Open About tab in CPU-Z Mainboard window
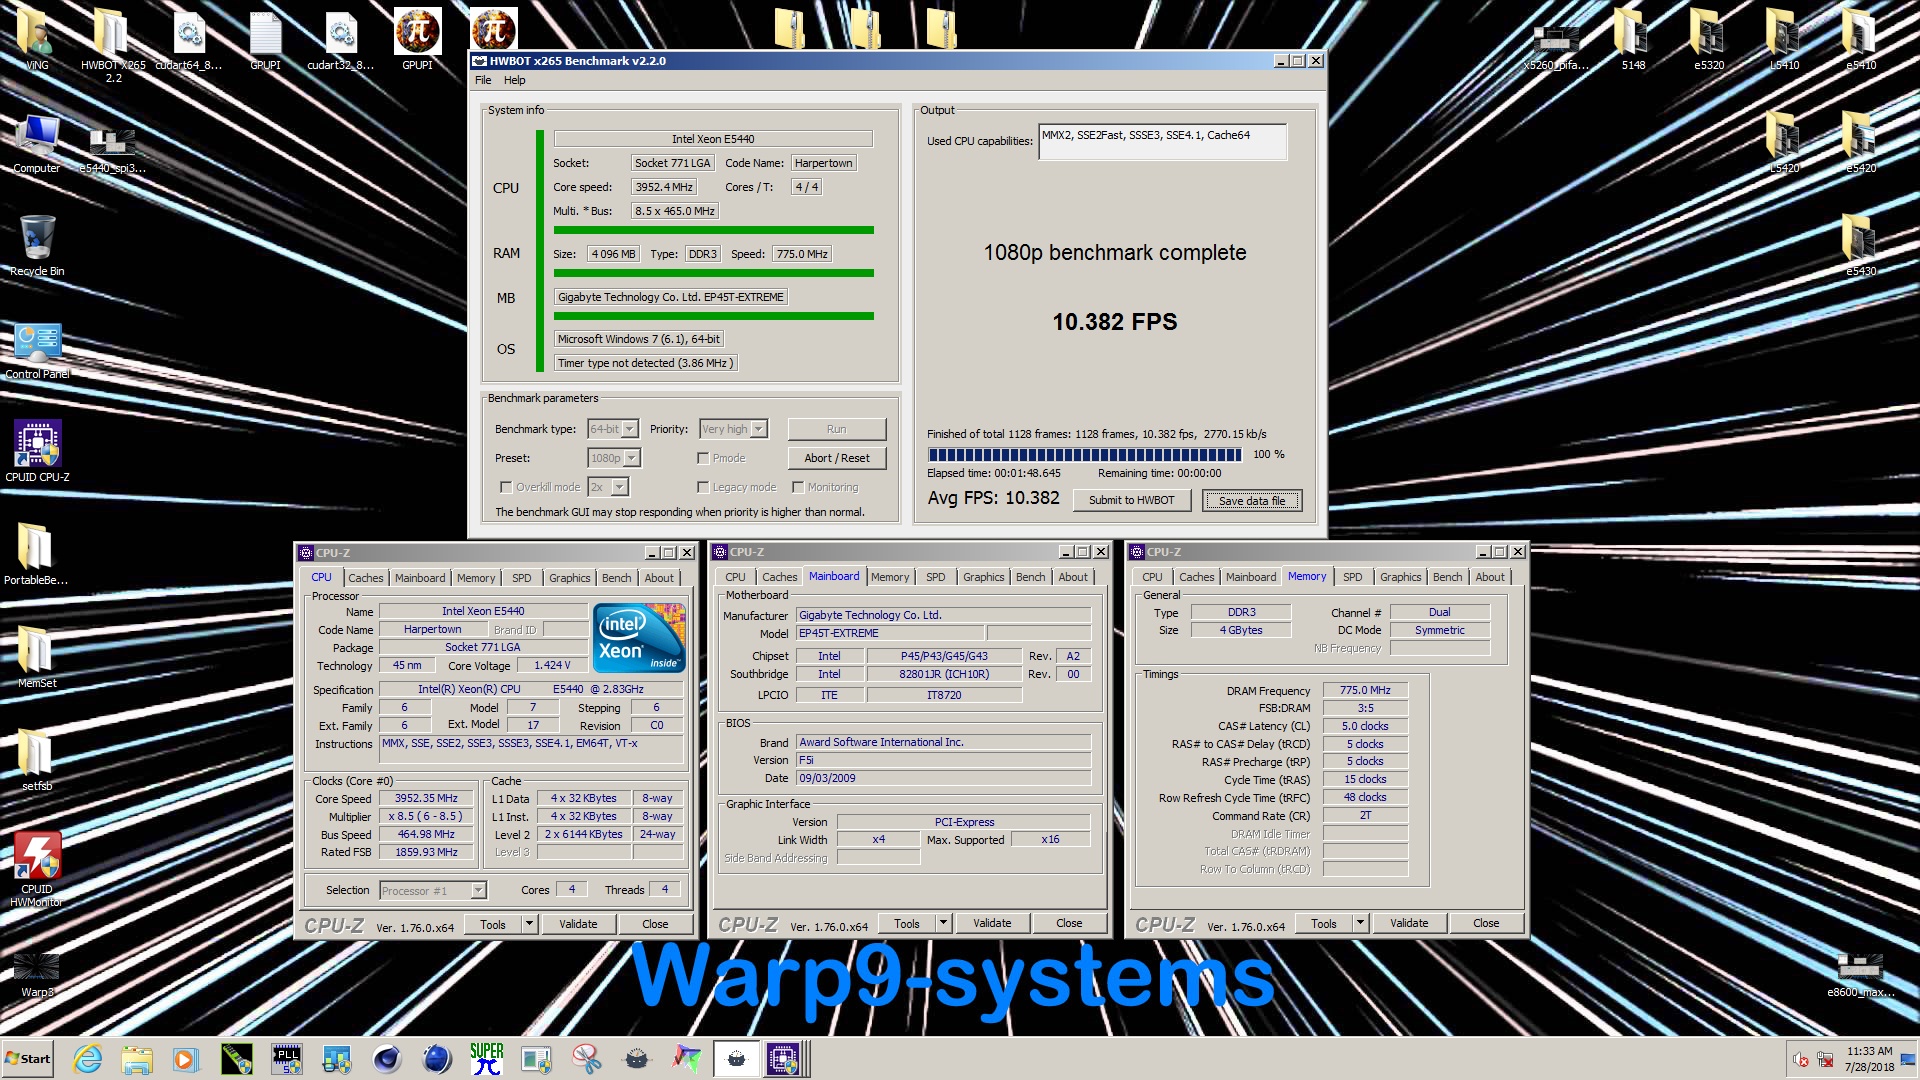 click(1073, 577)
